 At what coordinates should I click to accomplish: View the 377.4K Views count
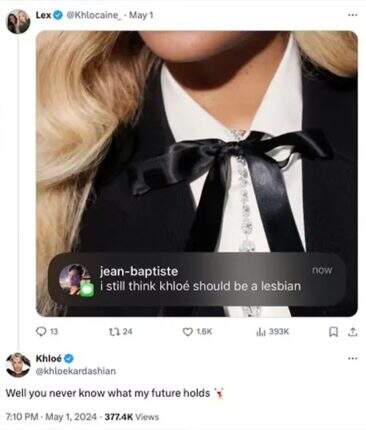coord(132,417)
